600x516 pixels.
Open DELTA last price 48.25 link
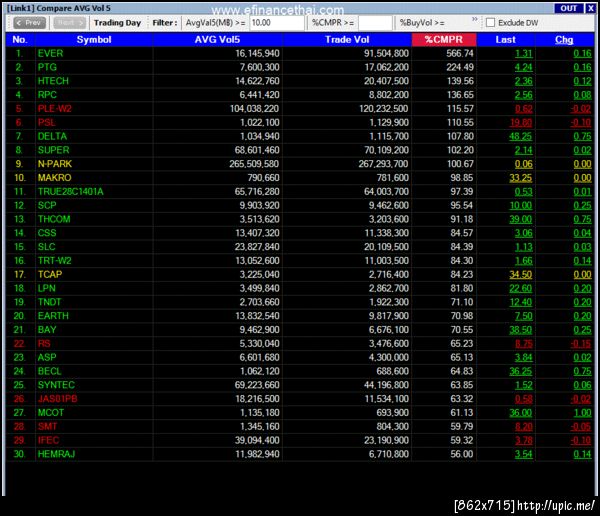(521, 136)
